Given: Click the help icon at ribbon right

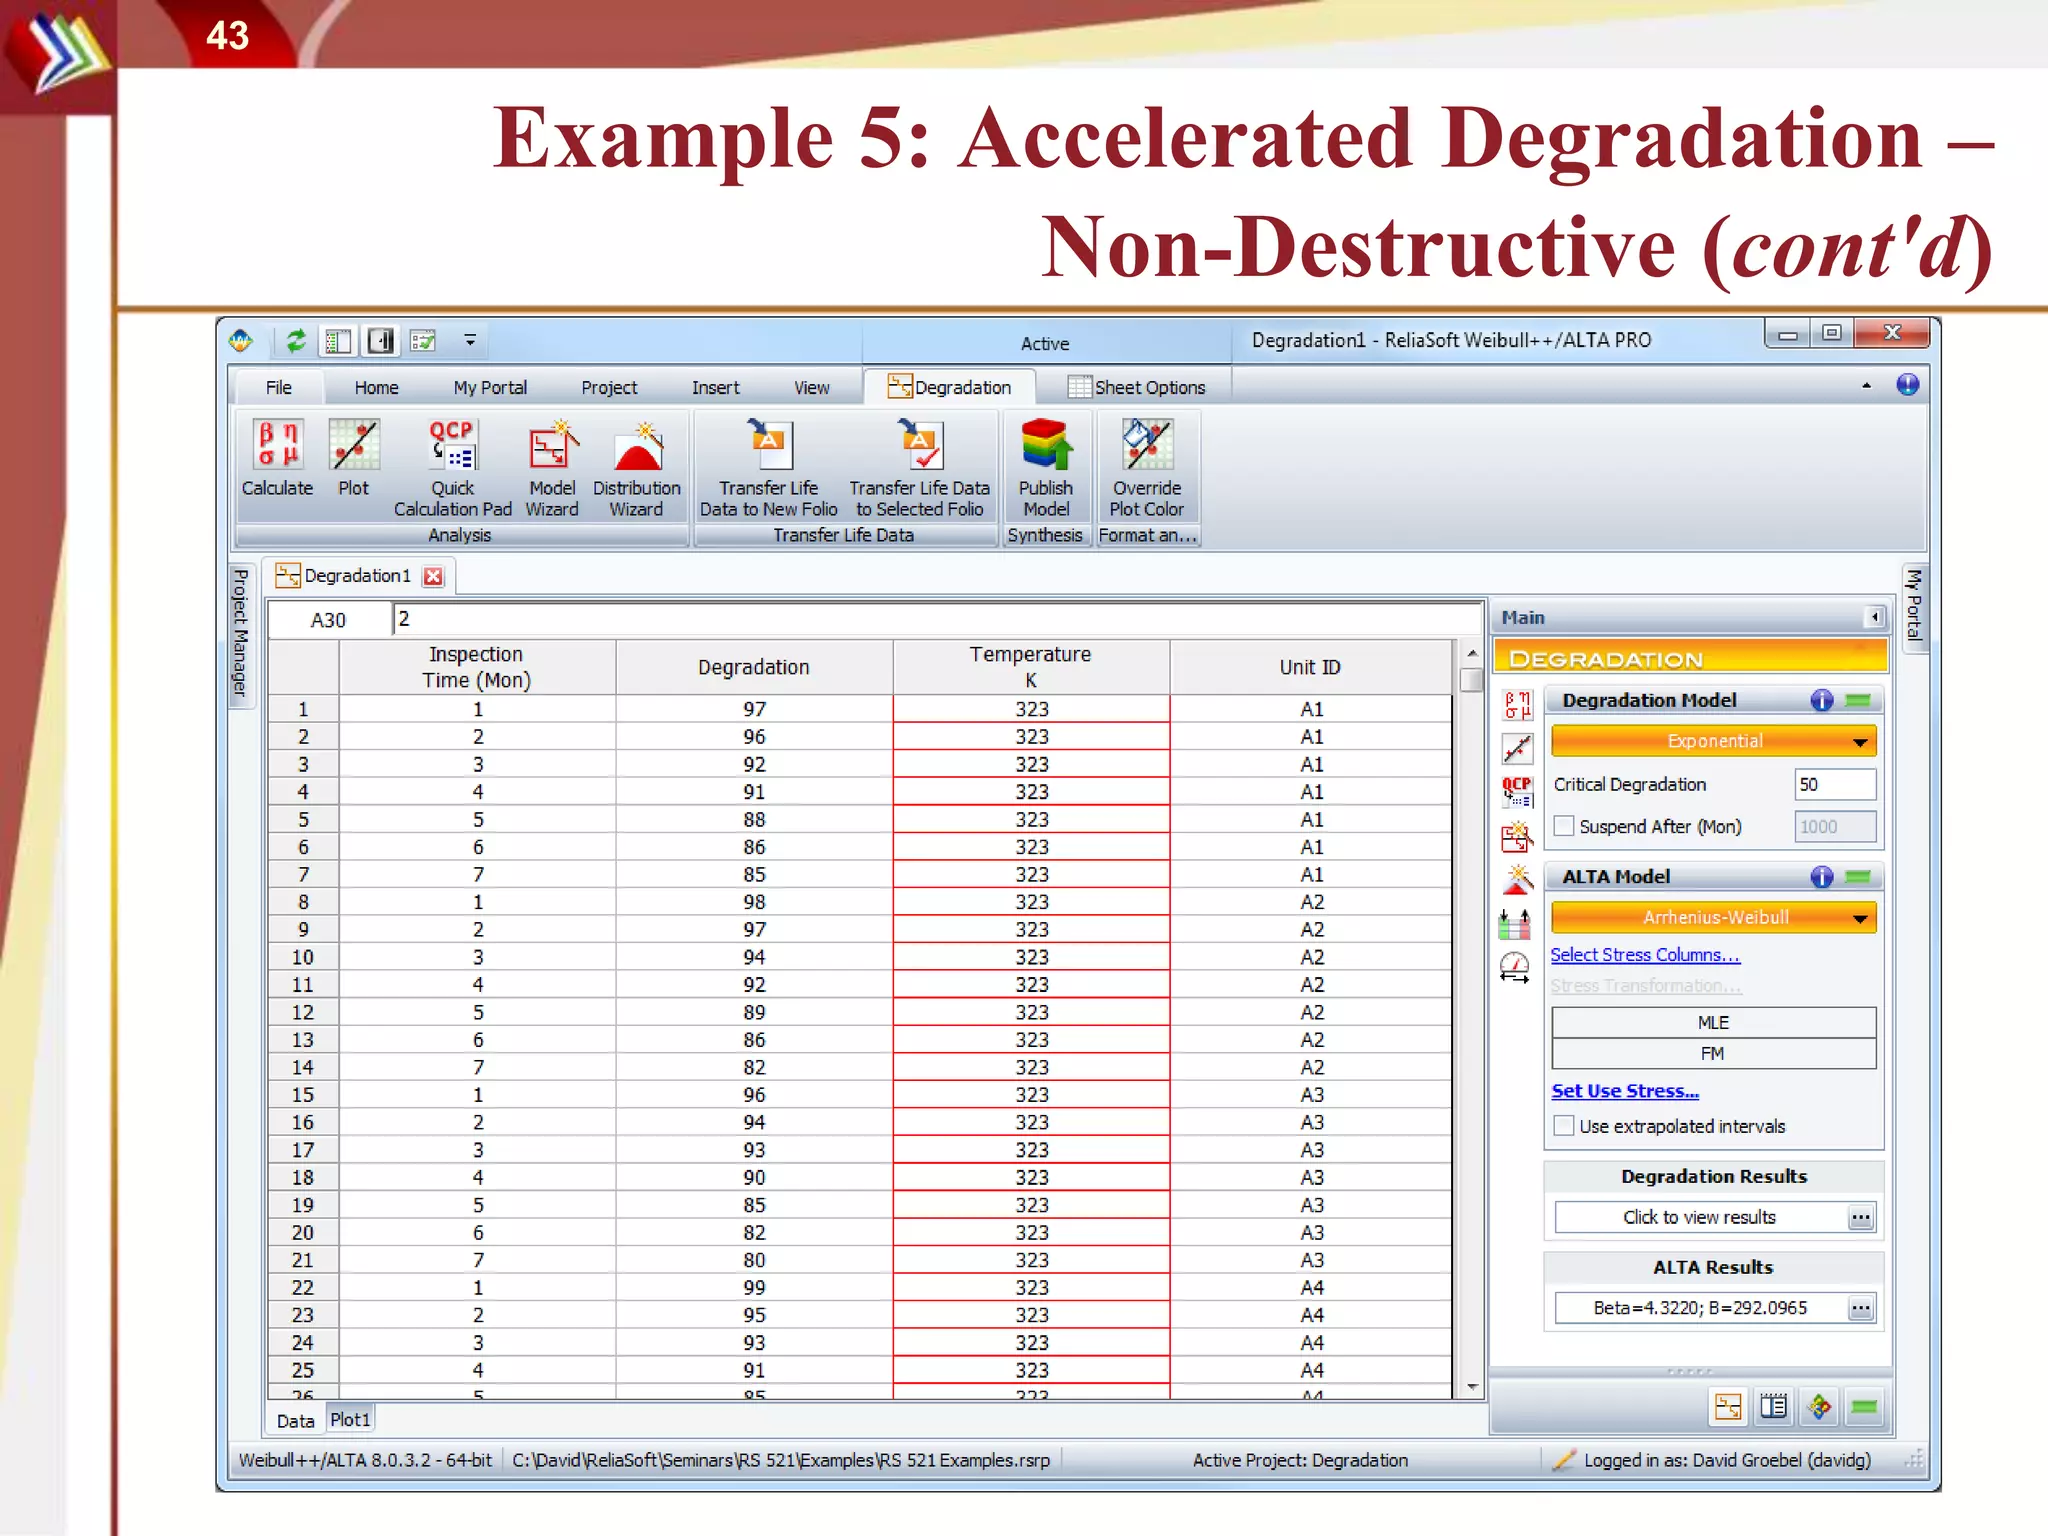Looking at the screenshot, I should [x=1907, y=385].
